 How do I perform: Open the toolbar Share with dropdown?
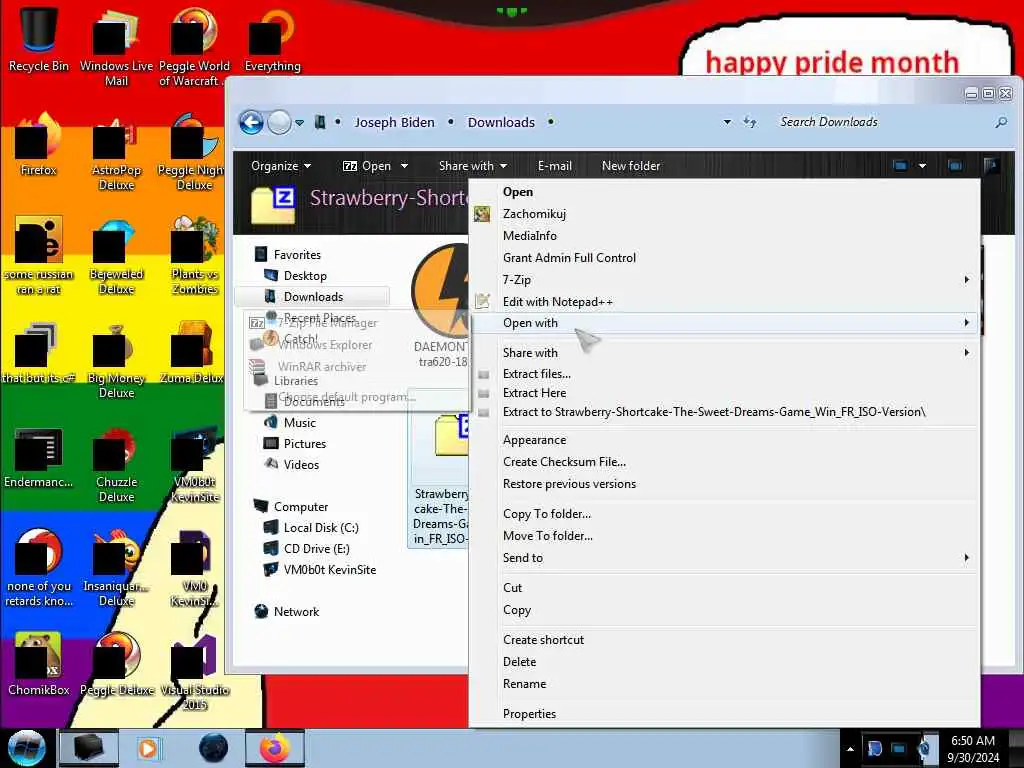(x=473, y=166)
